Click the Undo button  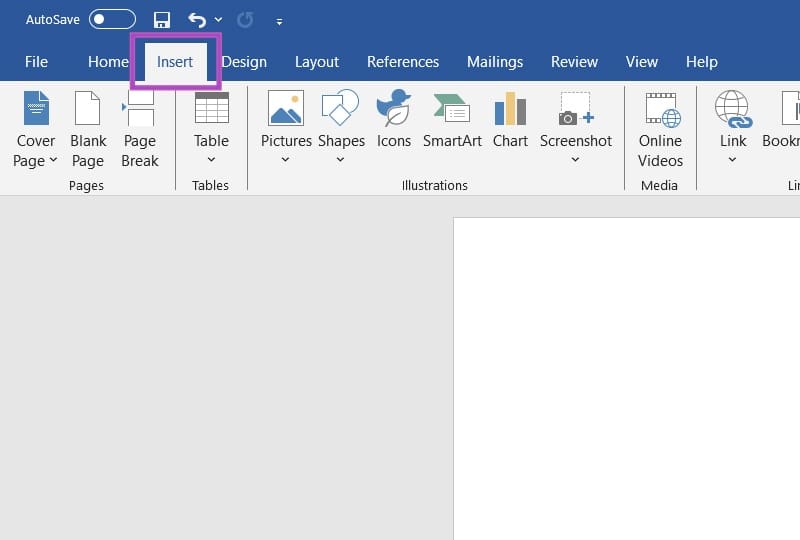197,20
